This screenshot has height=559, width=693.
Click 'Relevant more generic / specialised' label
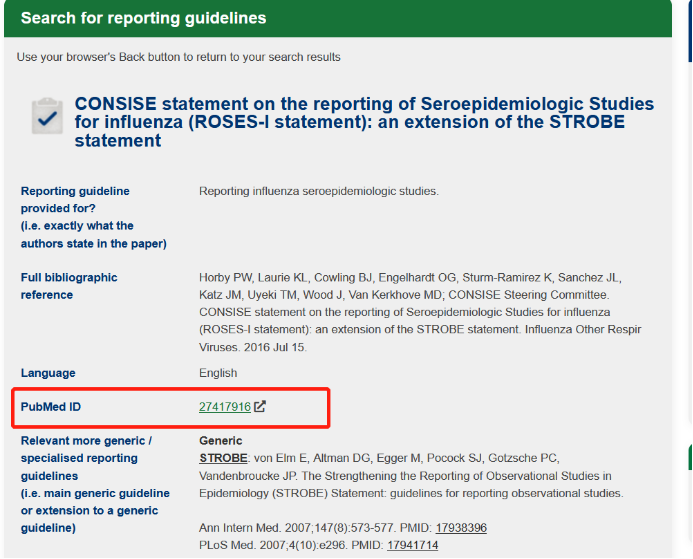pyautogui.click(x=95, y=484)
